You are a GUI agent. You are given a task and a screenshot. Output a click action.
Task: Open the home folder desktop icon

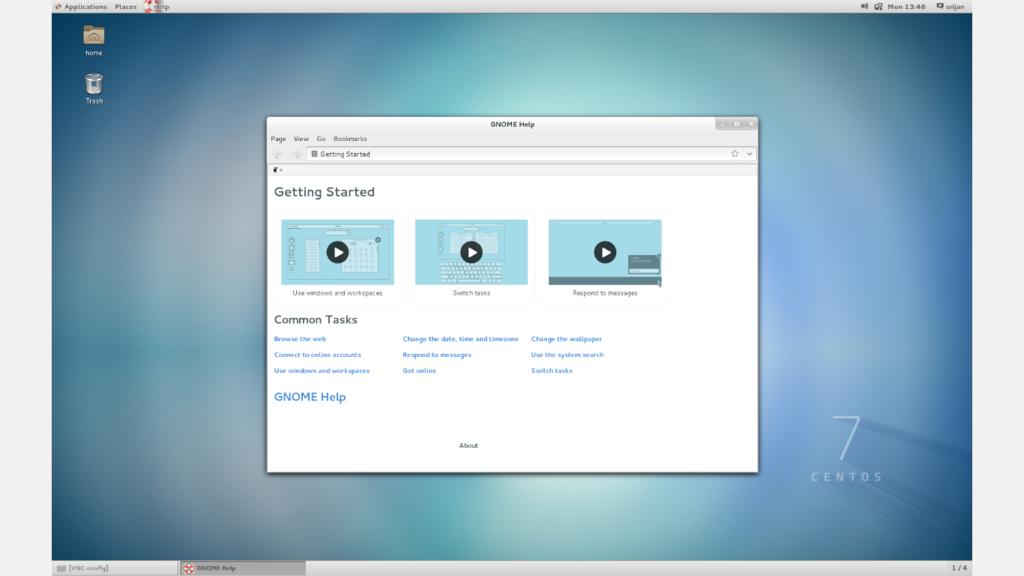tap(94, 38)
